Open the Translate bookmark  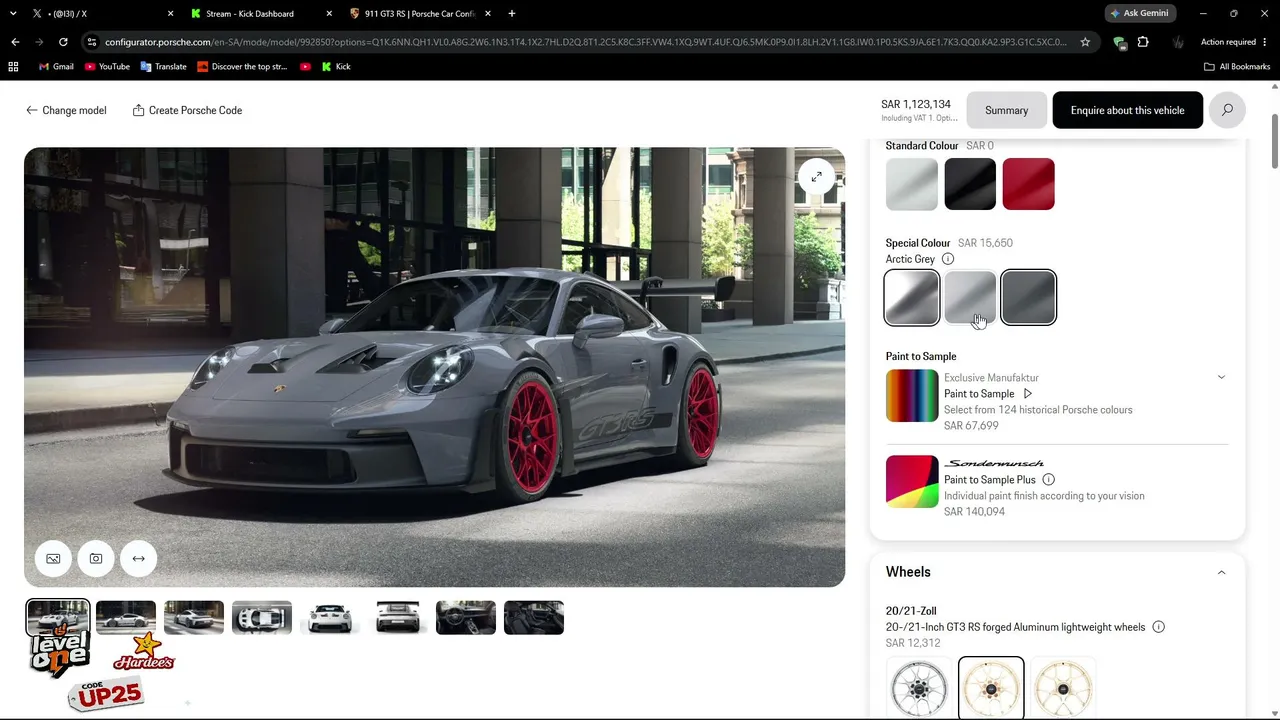point(164,67)
